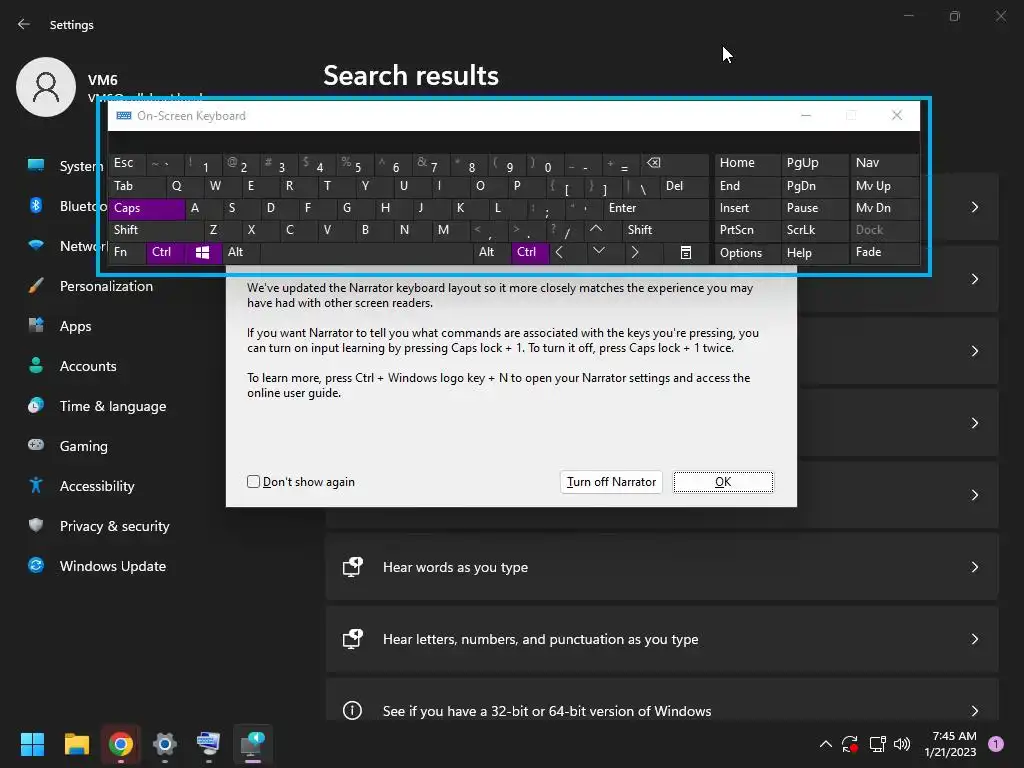Open Personalization settings category
This screenshot has width=1024, height=768.
(106, 286)
